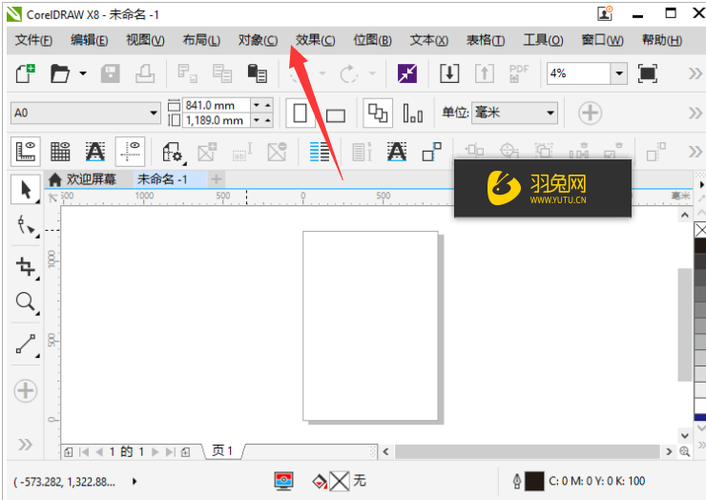Adjust page width stepper arrows
Viewport: 706px width, 500px height.
(x=262, y=105)
